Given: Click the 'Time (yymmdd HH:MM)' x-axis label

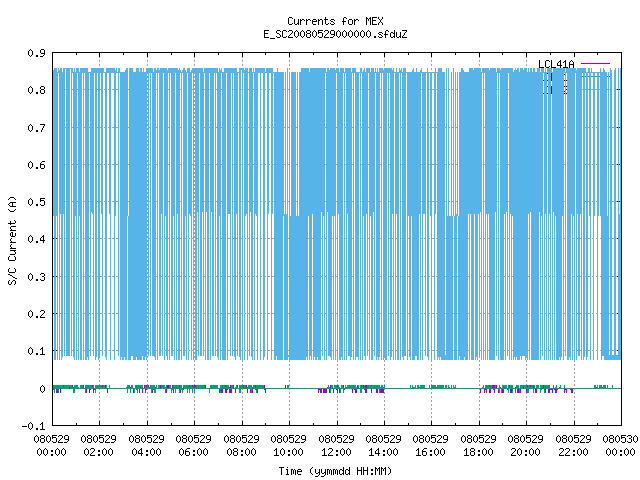Looking at the screenshot, I should click(335, 471).
